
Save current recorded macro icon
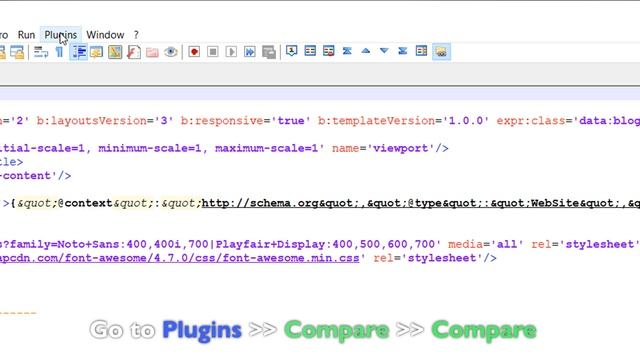coord(269,52)
